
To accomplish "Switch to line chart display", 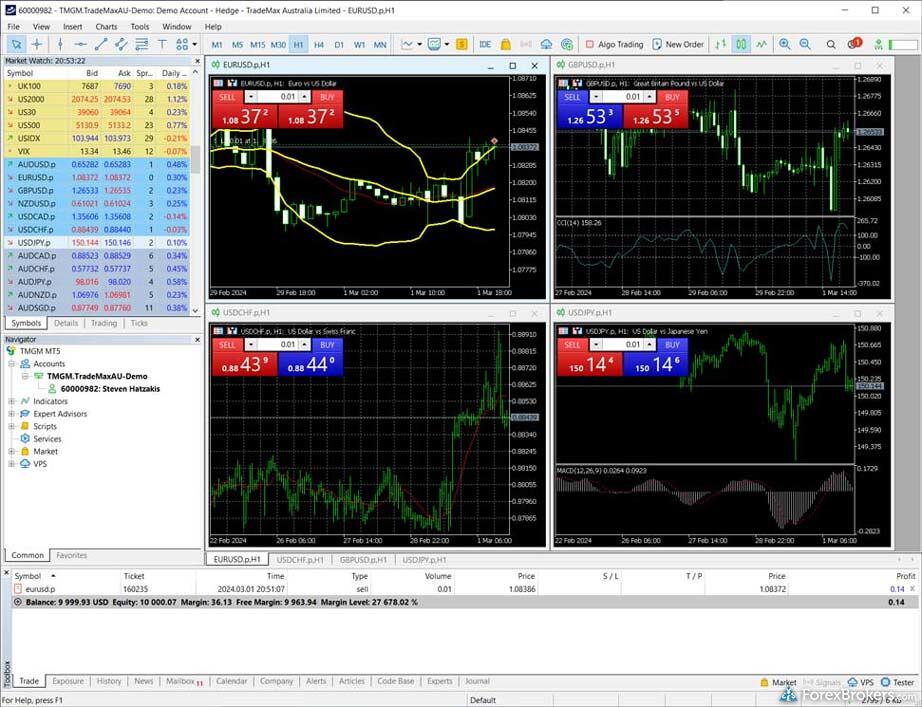I will click(761, 44).
